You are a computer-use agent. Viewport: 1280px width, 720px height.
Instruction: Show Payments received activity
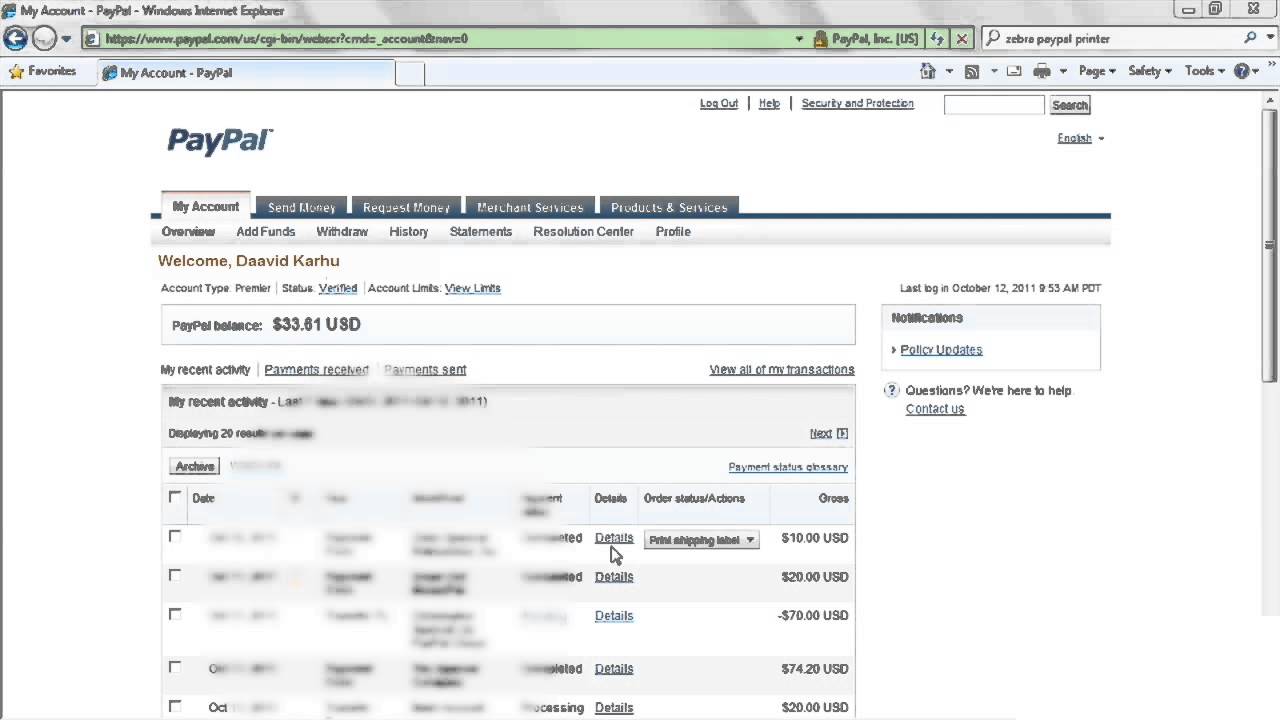[316, 370]
